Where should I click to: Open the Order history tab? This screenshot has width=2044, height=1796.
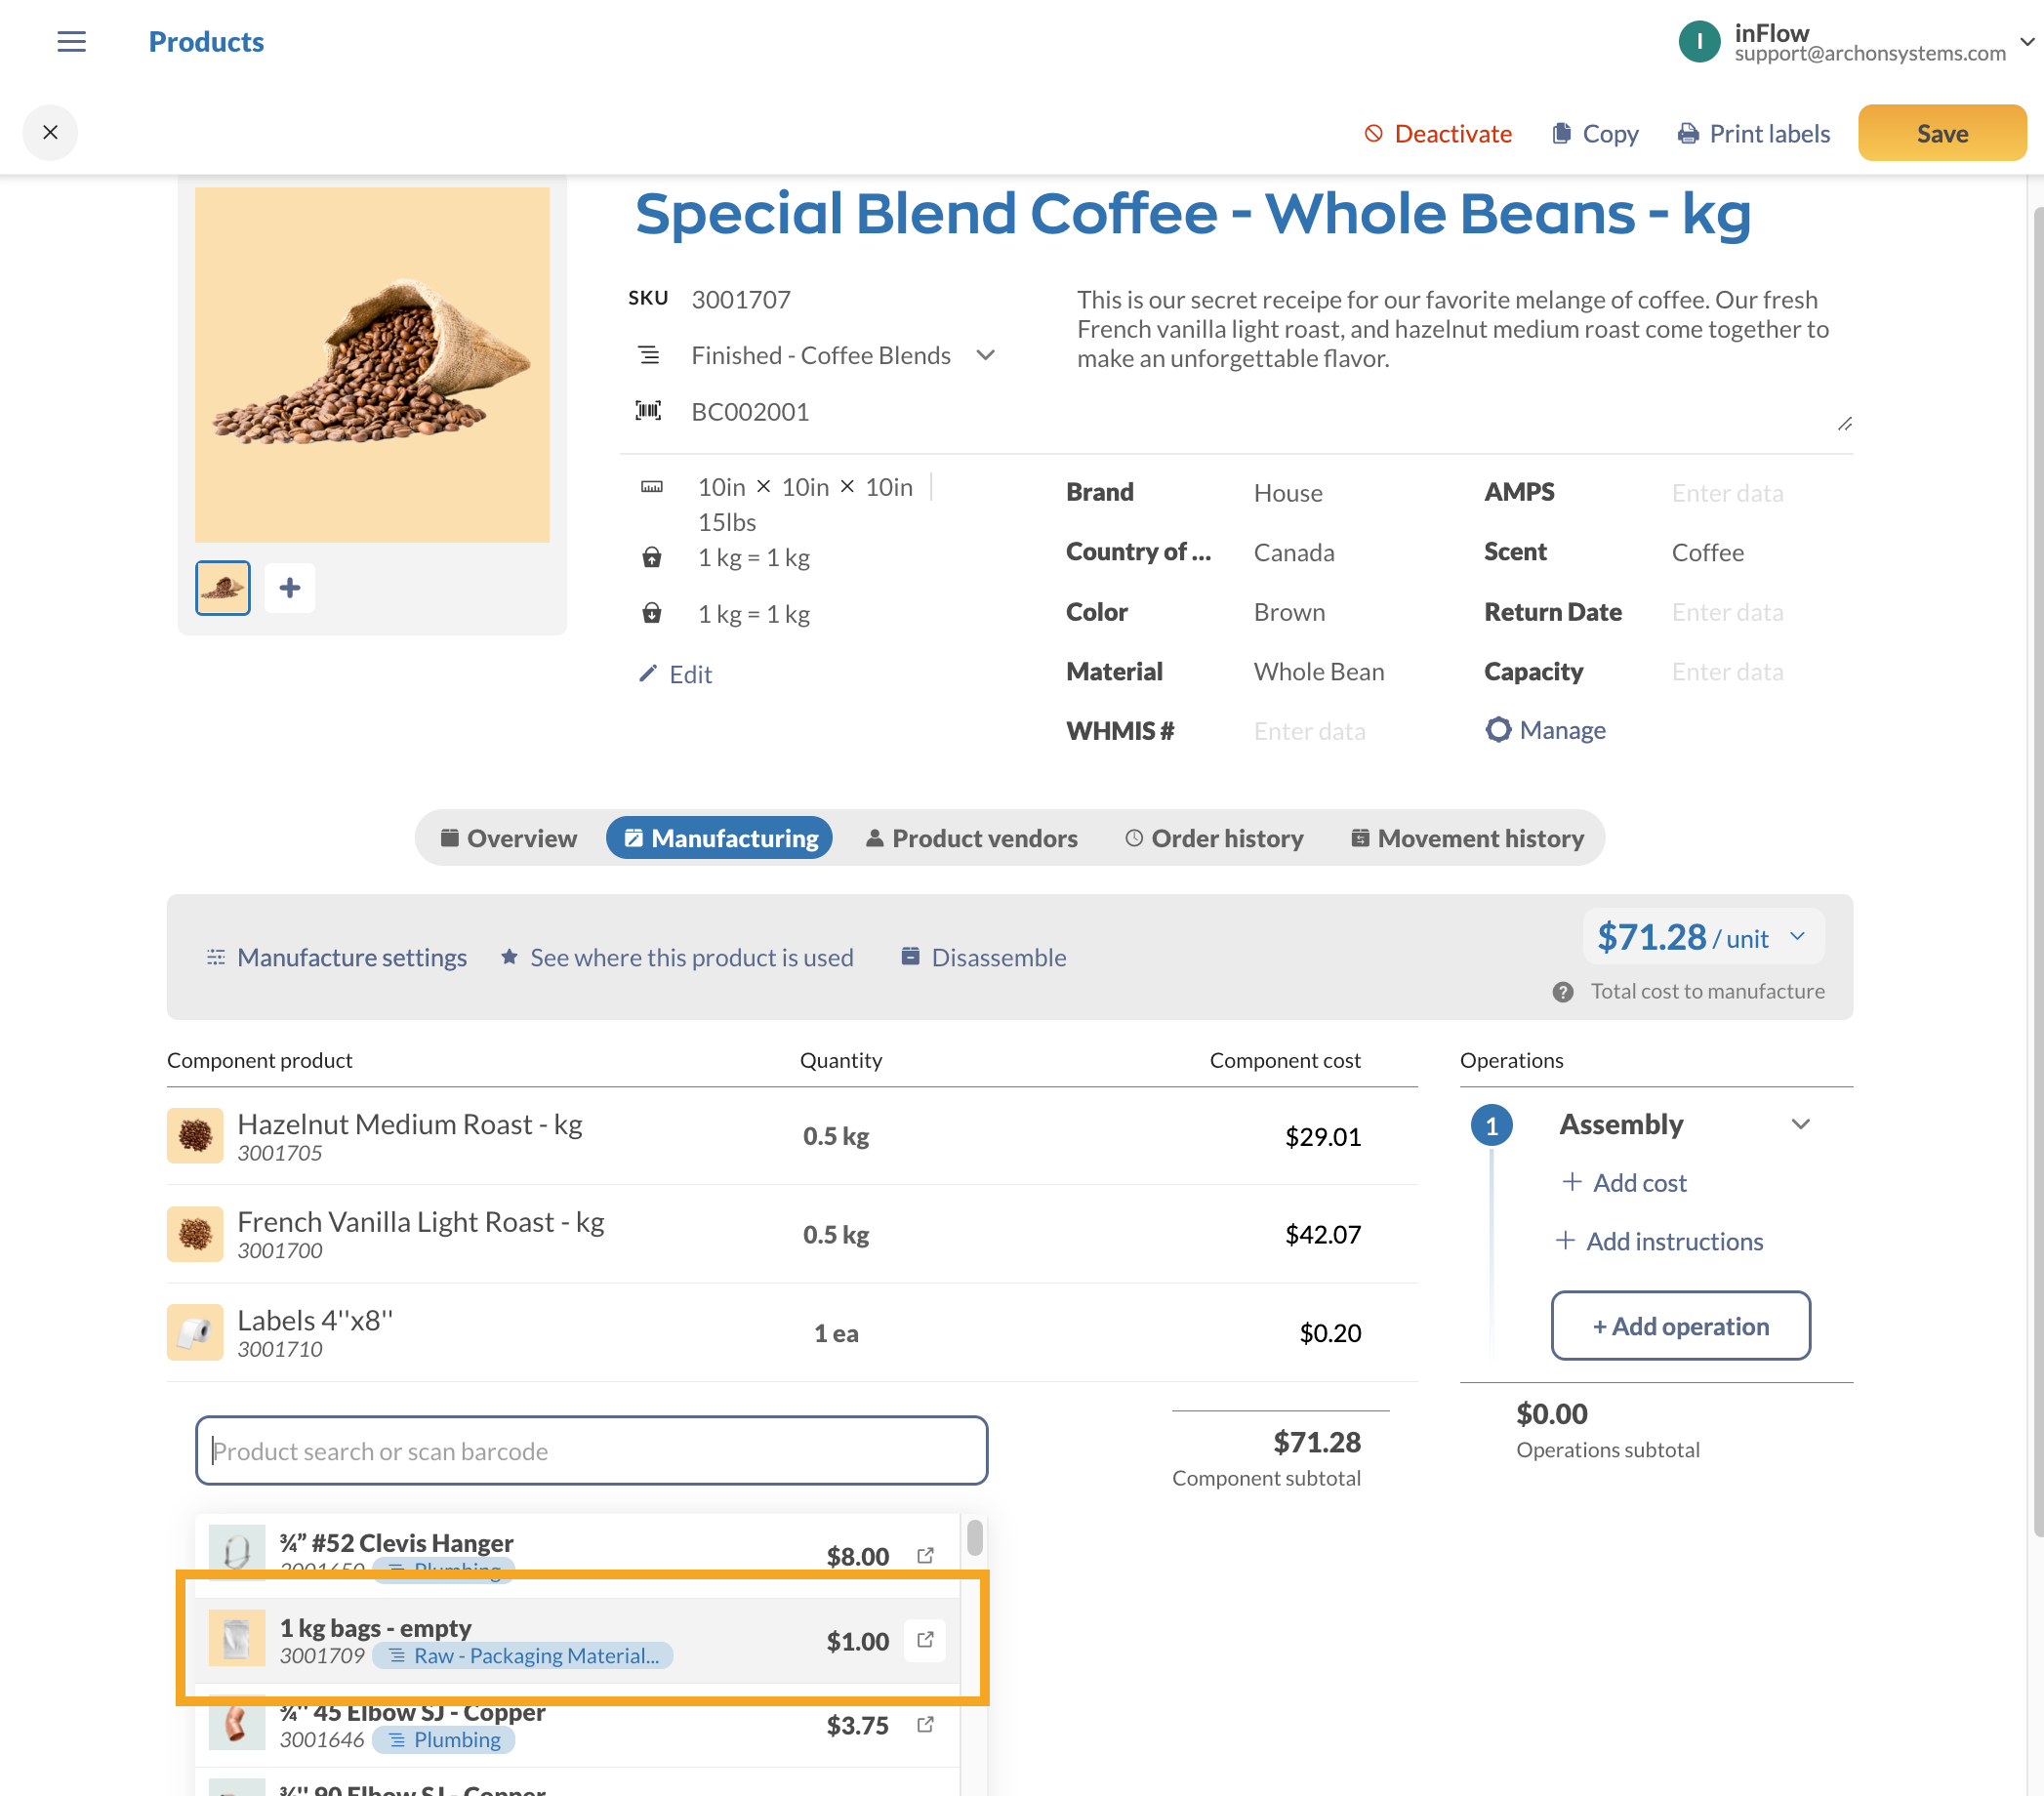[1214, 838]
